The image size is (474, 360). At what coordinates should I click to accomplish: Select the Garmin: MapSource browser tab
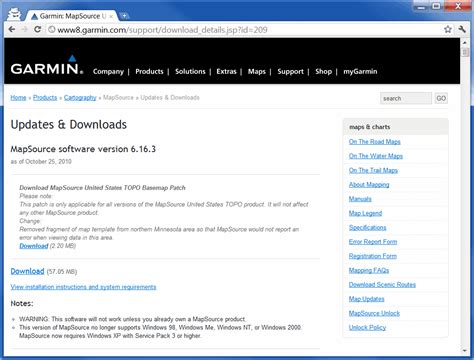(73, 16)
